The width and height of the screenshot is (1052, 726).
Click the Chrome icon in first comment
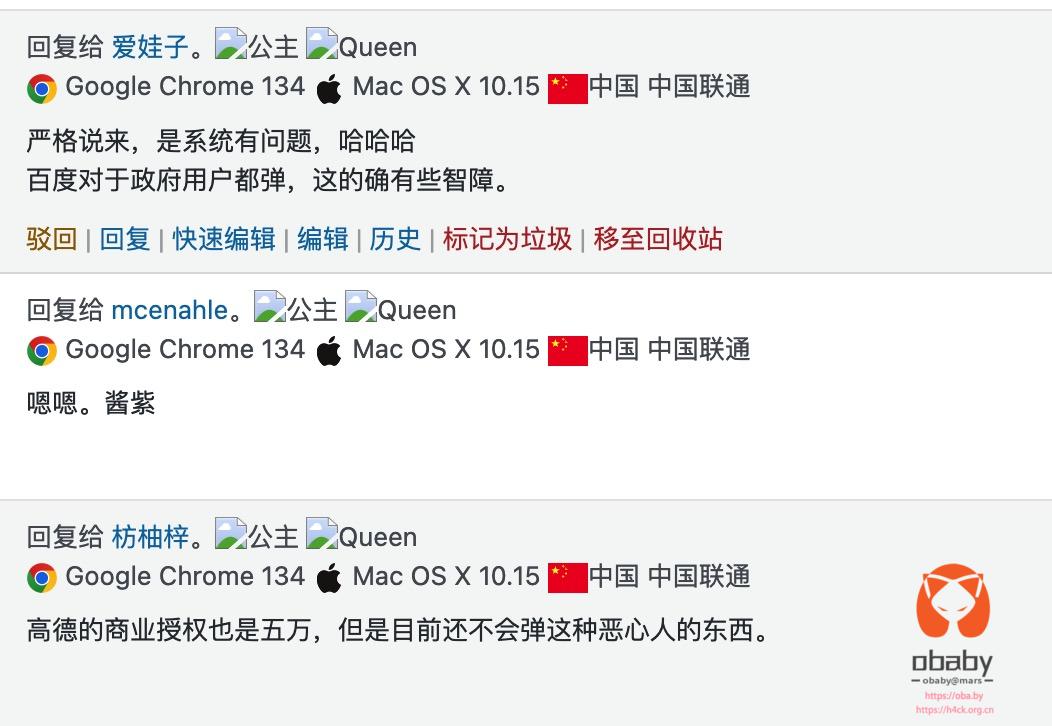click(42, 88)
